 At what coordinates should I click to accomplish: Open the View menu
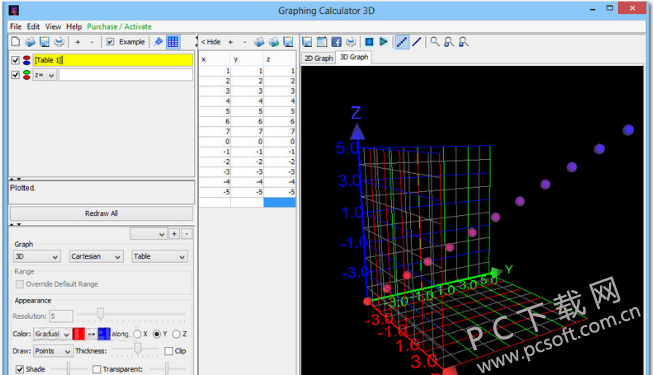53,26
